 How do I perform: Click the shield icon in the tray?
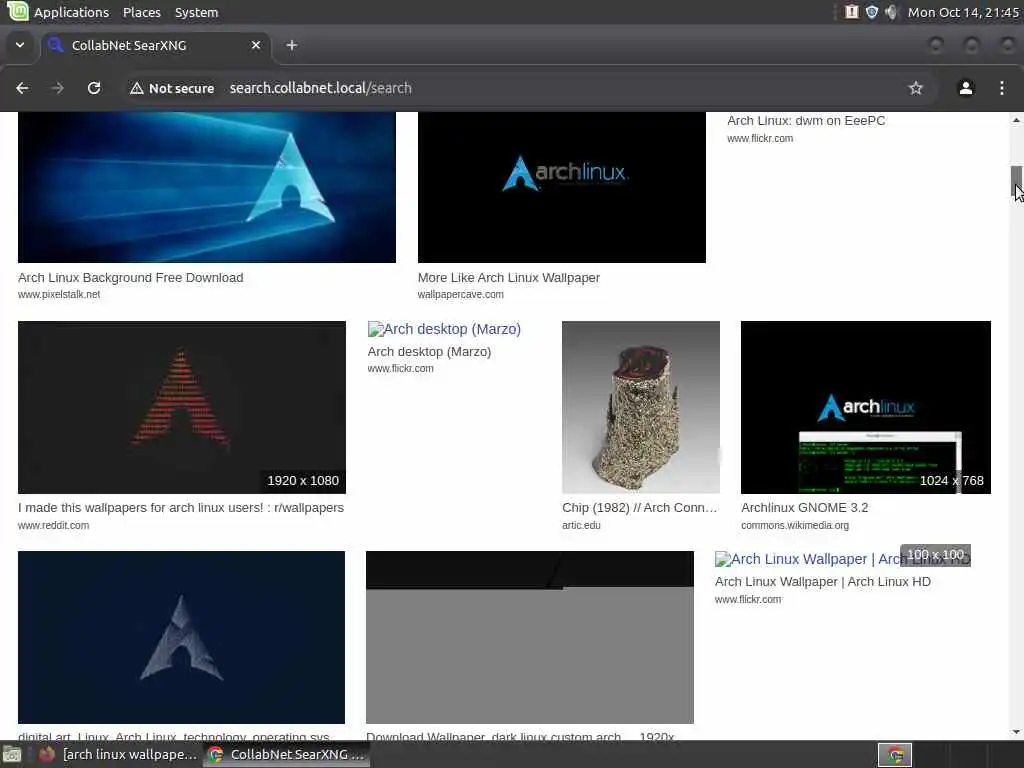pos(872,12)
